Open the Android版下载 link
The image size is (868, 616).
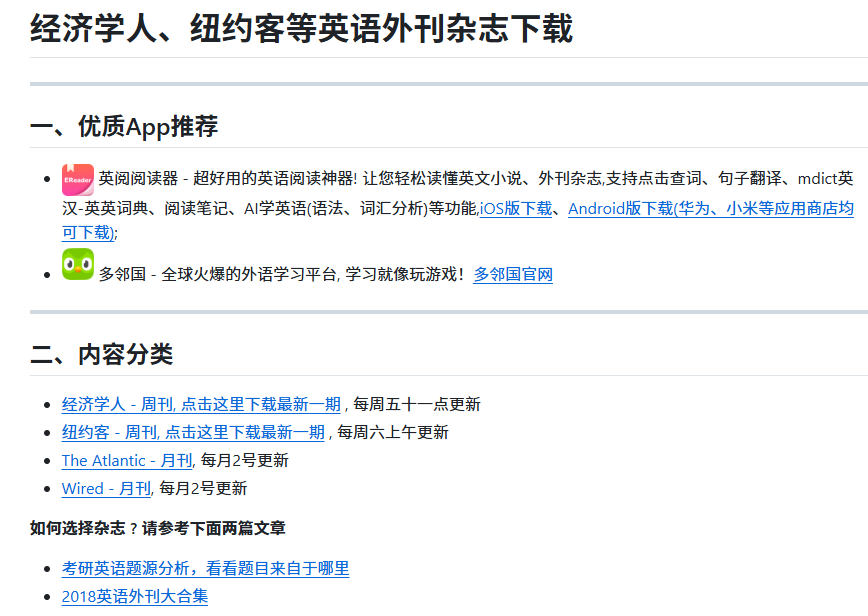711,209
